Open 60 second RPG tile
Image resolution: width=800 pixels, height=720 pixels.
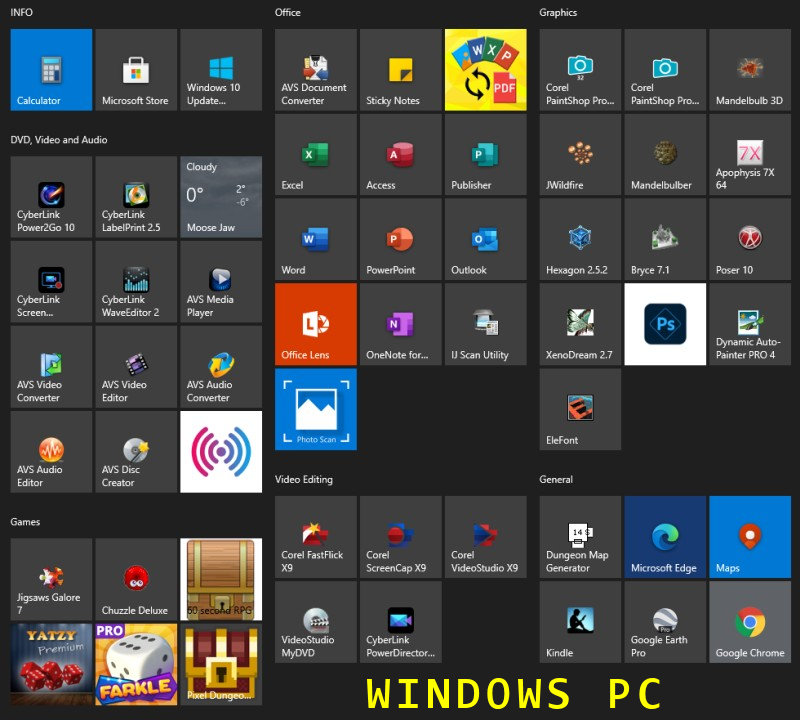click(221, 579)
